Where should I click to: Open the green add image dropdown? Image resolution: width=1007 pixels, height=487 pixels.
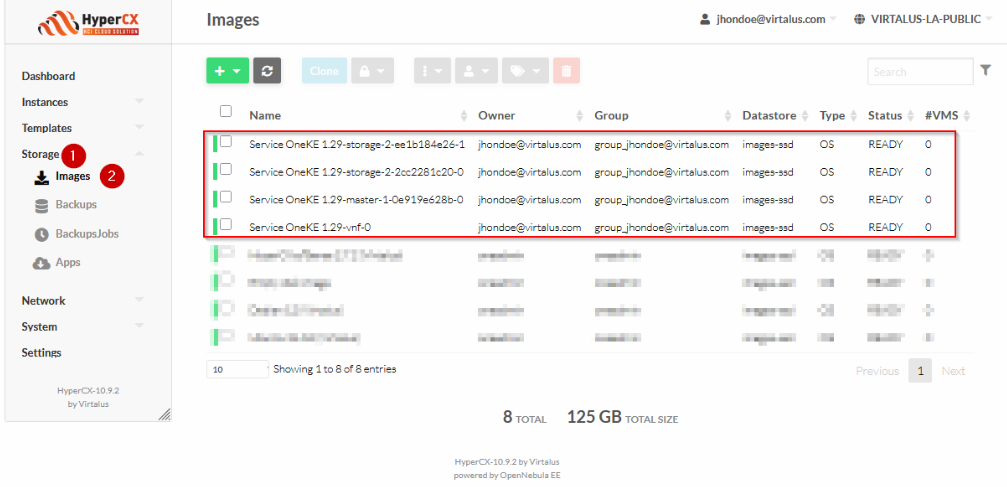click(227, 71)
